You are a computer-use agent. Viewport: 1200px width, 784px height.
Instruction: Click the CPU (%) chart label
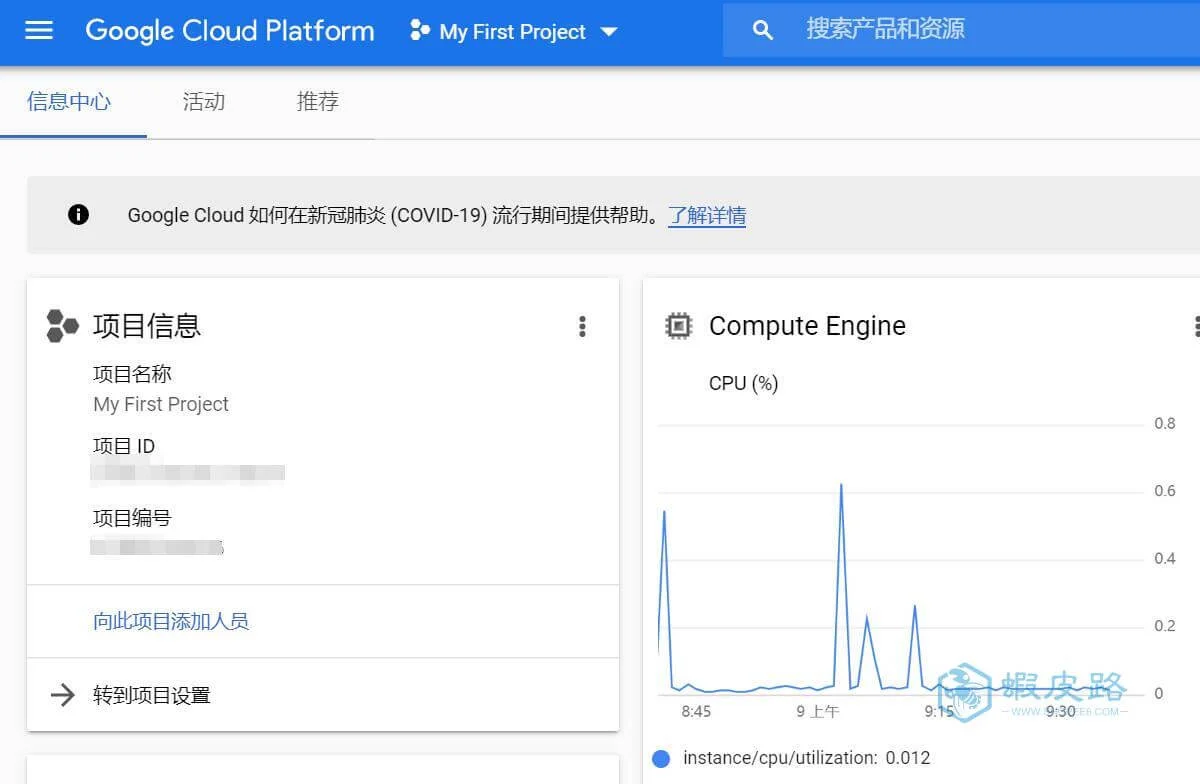pos(743,383)
